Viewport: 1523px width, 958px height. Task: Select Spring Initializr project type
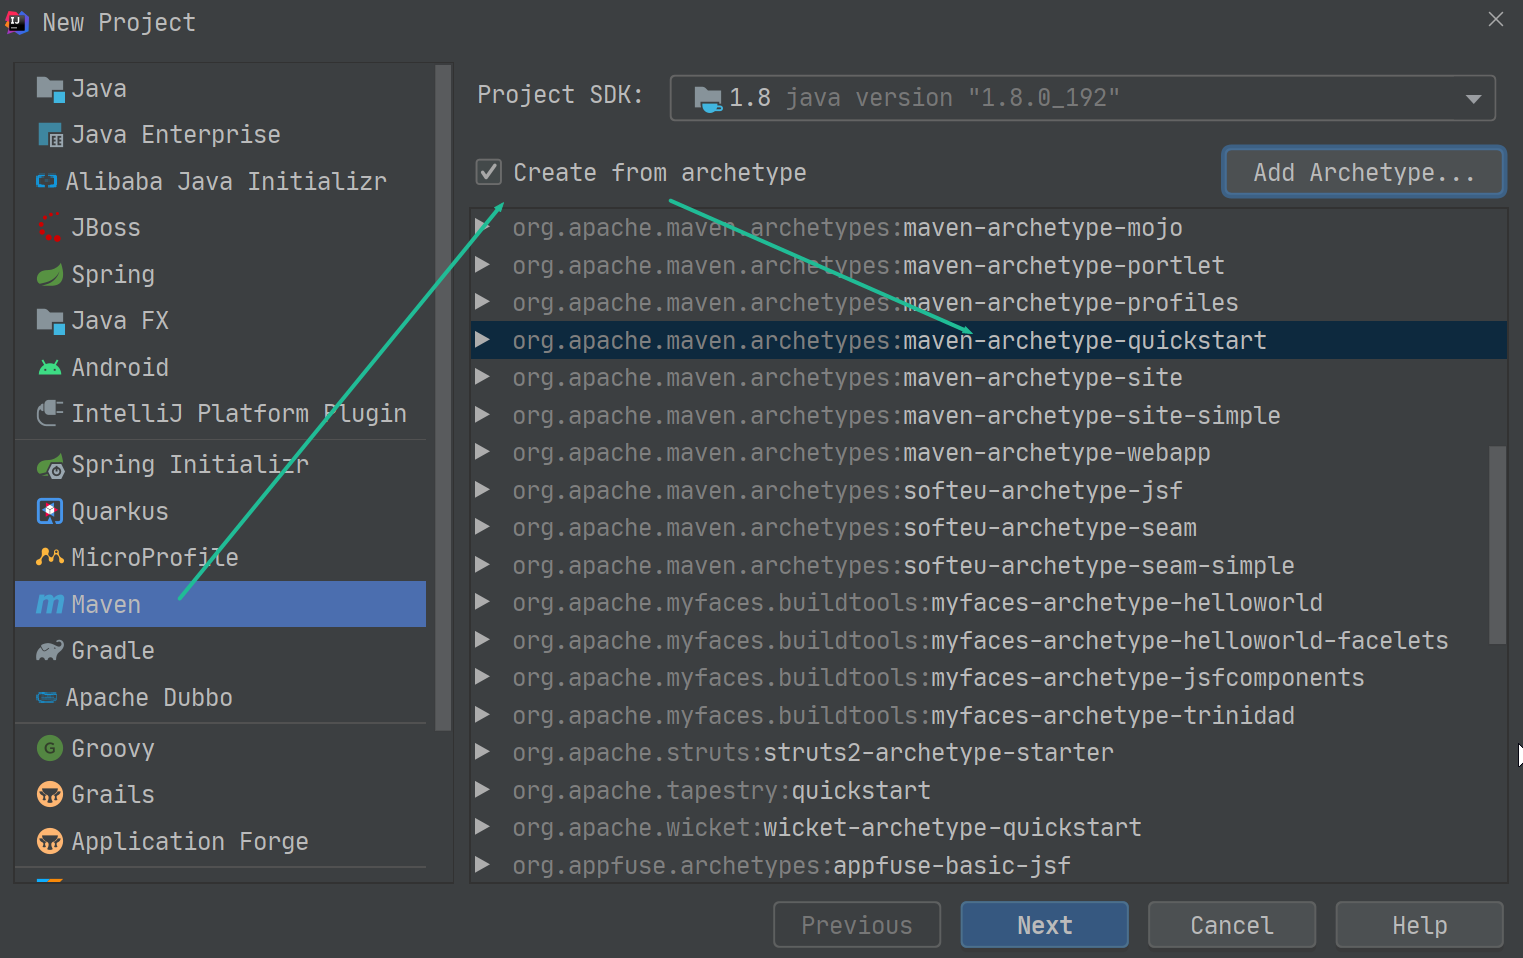(x=221, y=465)
